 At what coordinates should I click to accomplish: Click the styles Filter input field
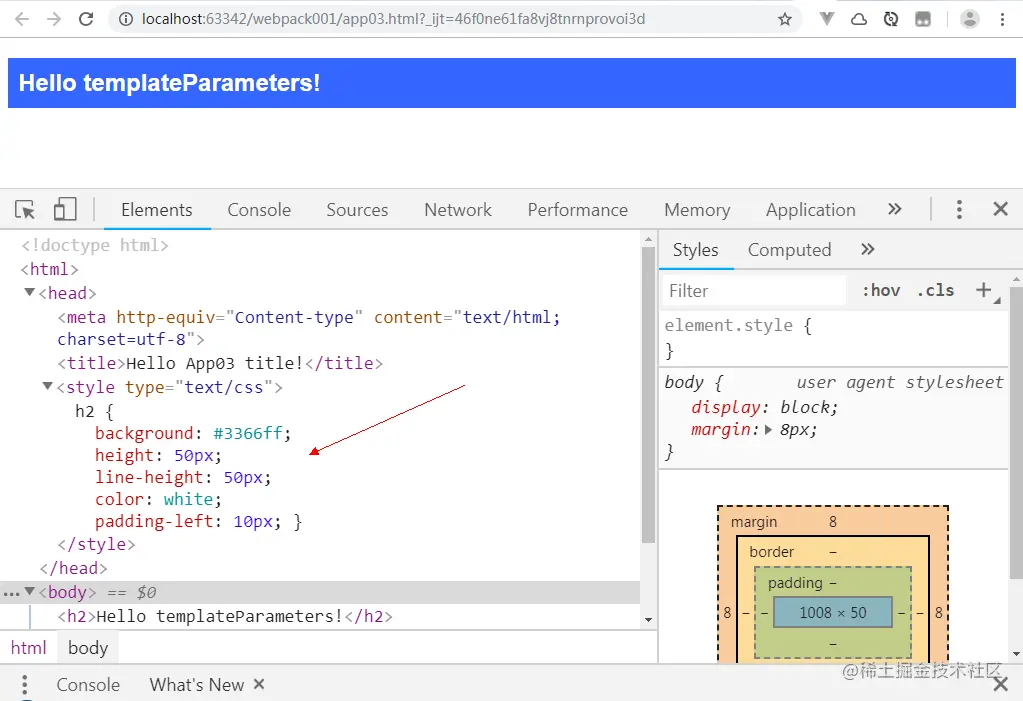click(754, 290)
